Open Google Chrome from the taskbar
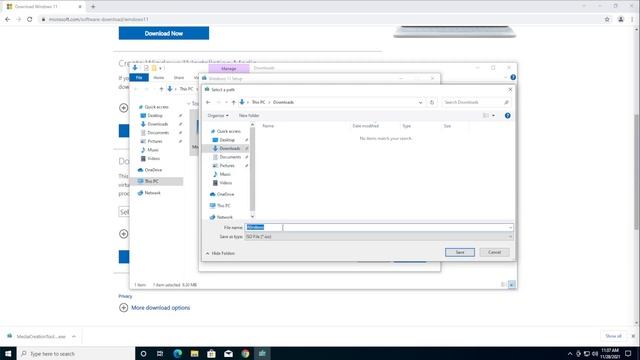 click(245, 353)
